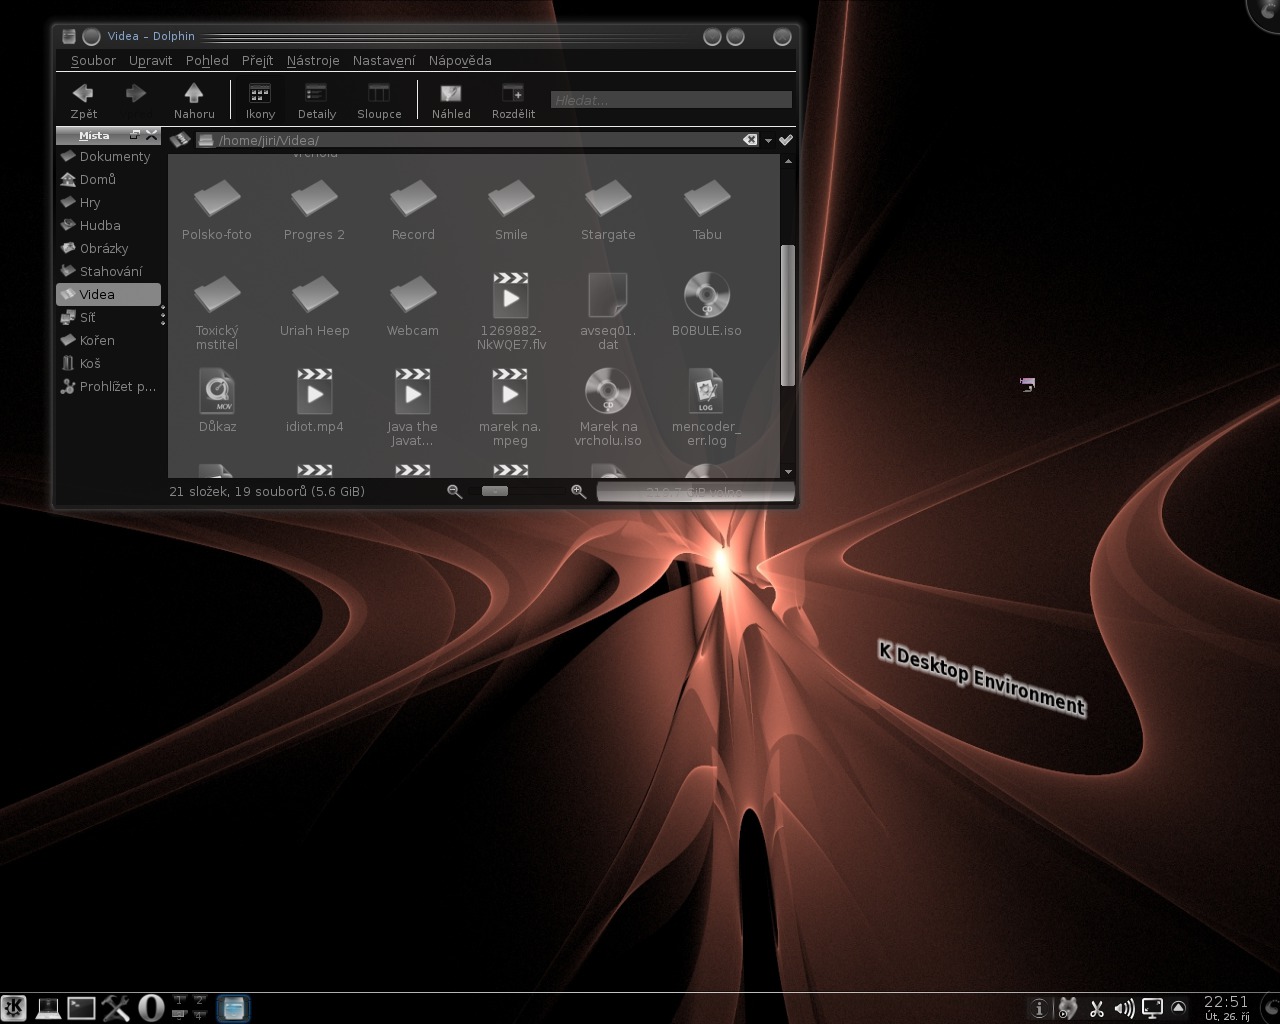
Task: Open the KDE application launcher
Action: (14, 1008)
